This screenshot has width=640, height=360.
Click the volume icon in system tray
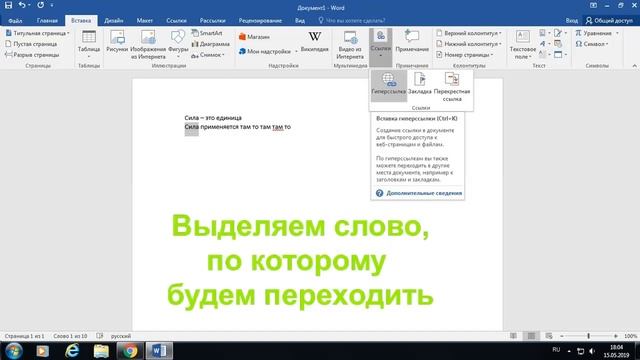592,351
